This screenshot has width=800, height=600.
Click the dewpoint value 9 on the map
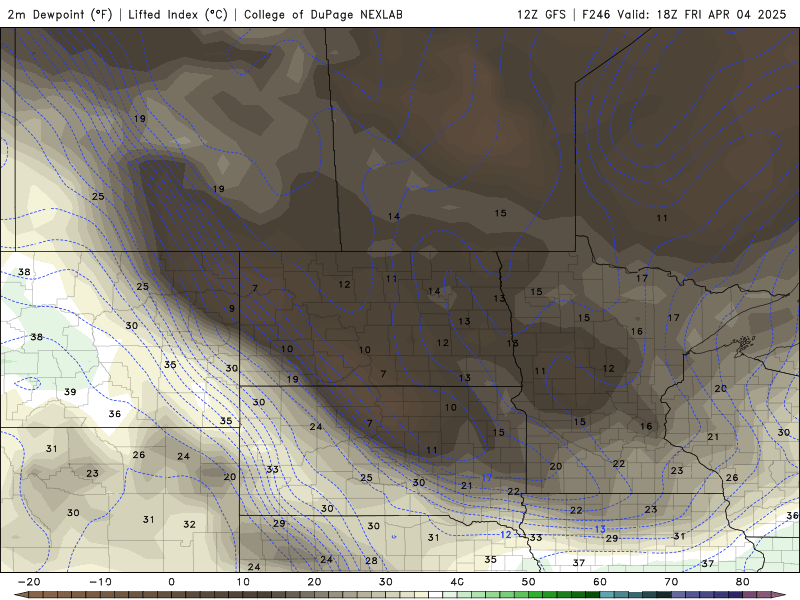click(232, 308)
